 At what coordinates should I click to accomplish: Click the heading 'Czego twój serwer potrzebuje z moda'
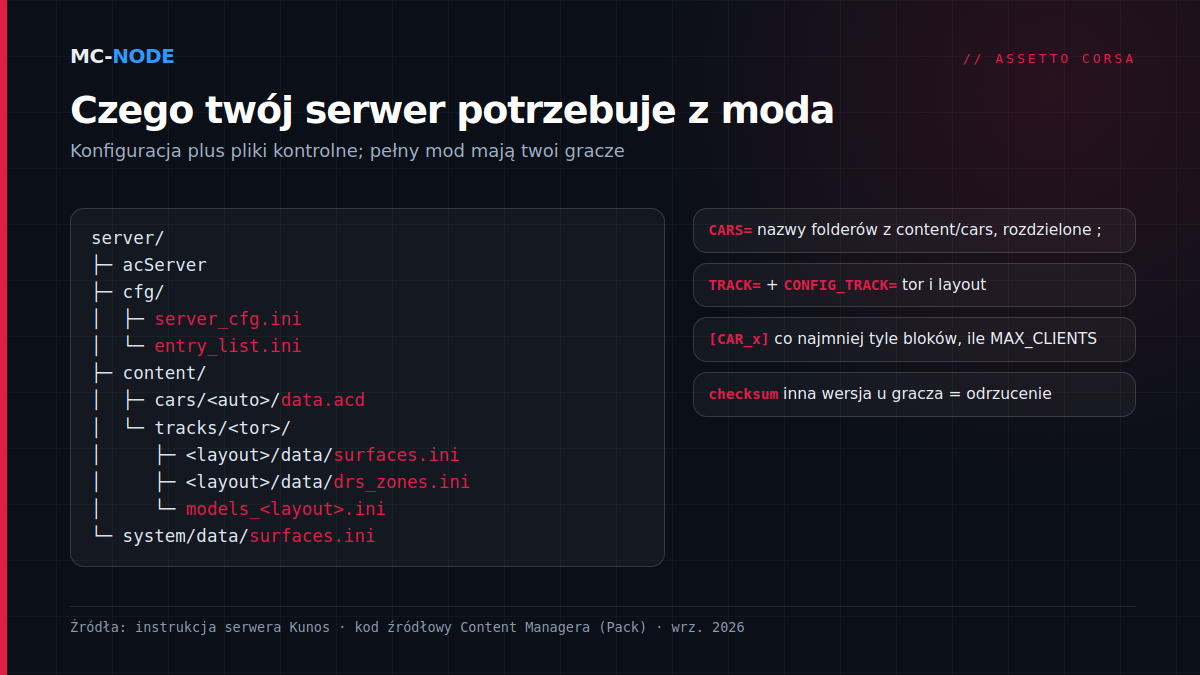pyautogui.click(x=452, y=110)
